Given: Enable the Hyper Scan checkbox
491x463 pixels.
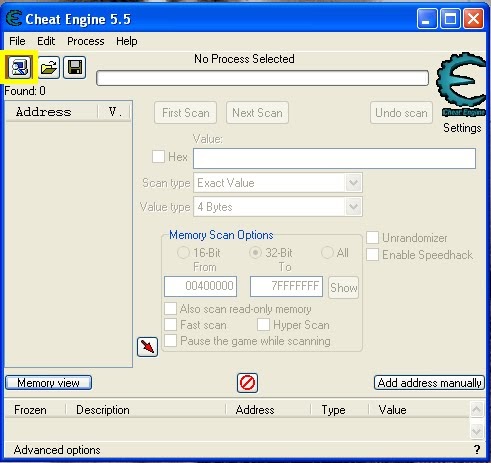Looking at the screenshot, I should coord(263,325).
